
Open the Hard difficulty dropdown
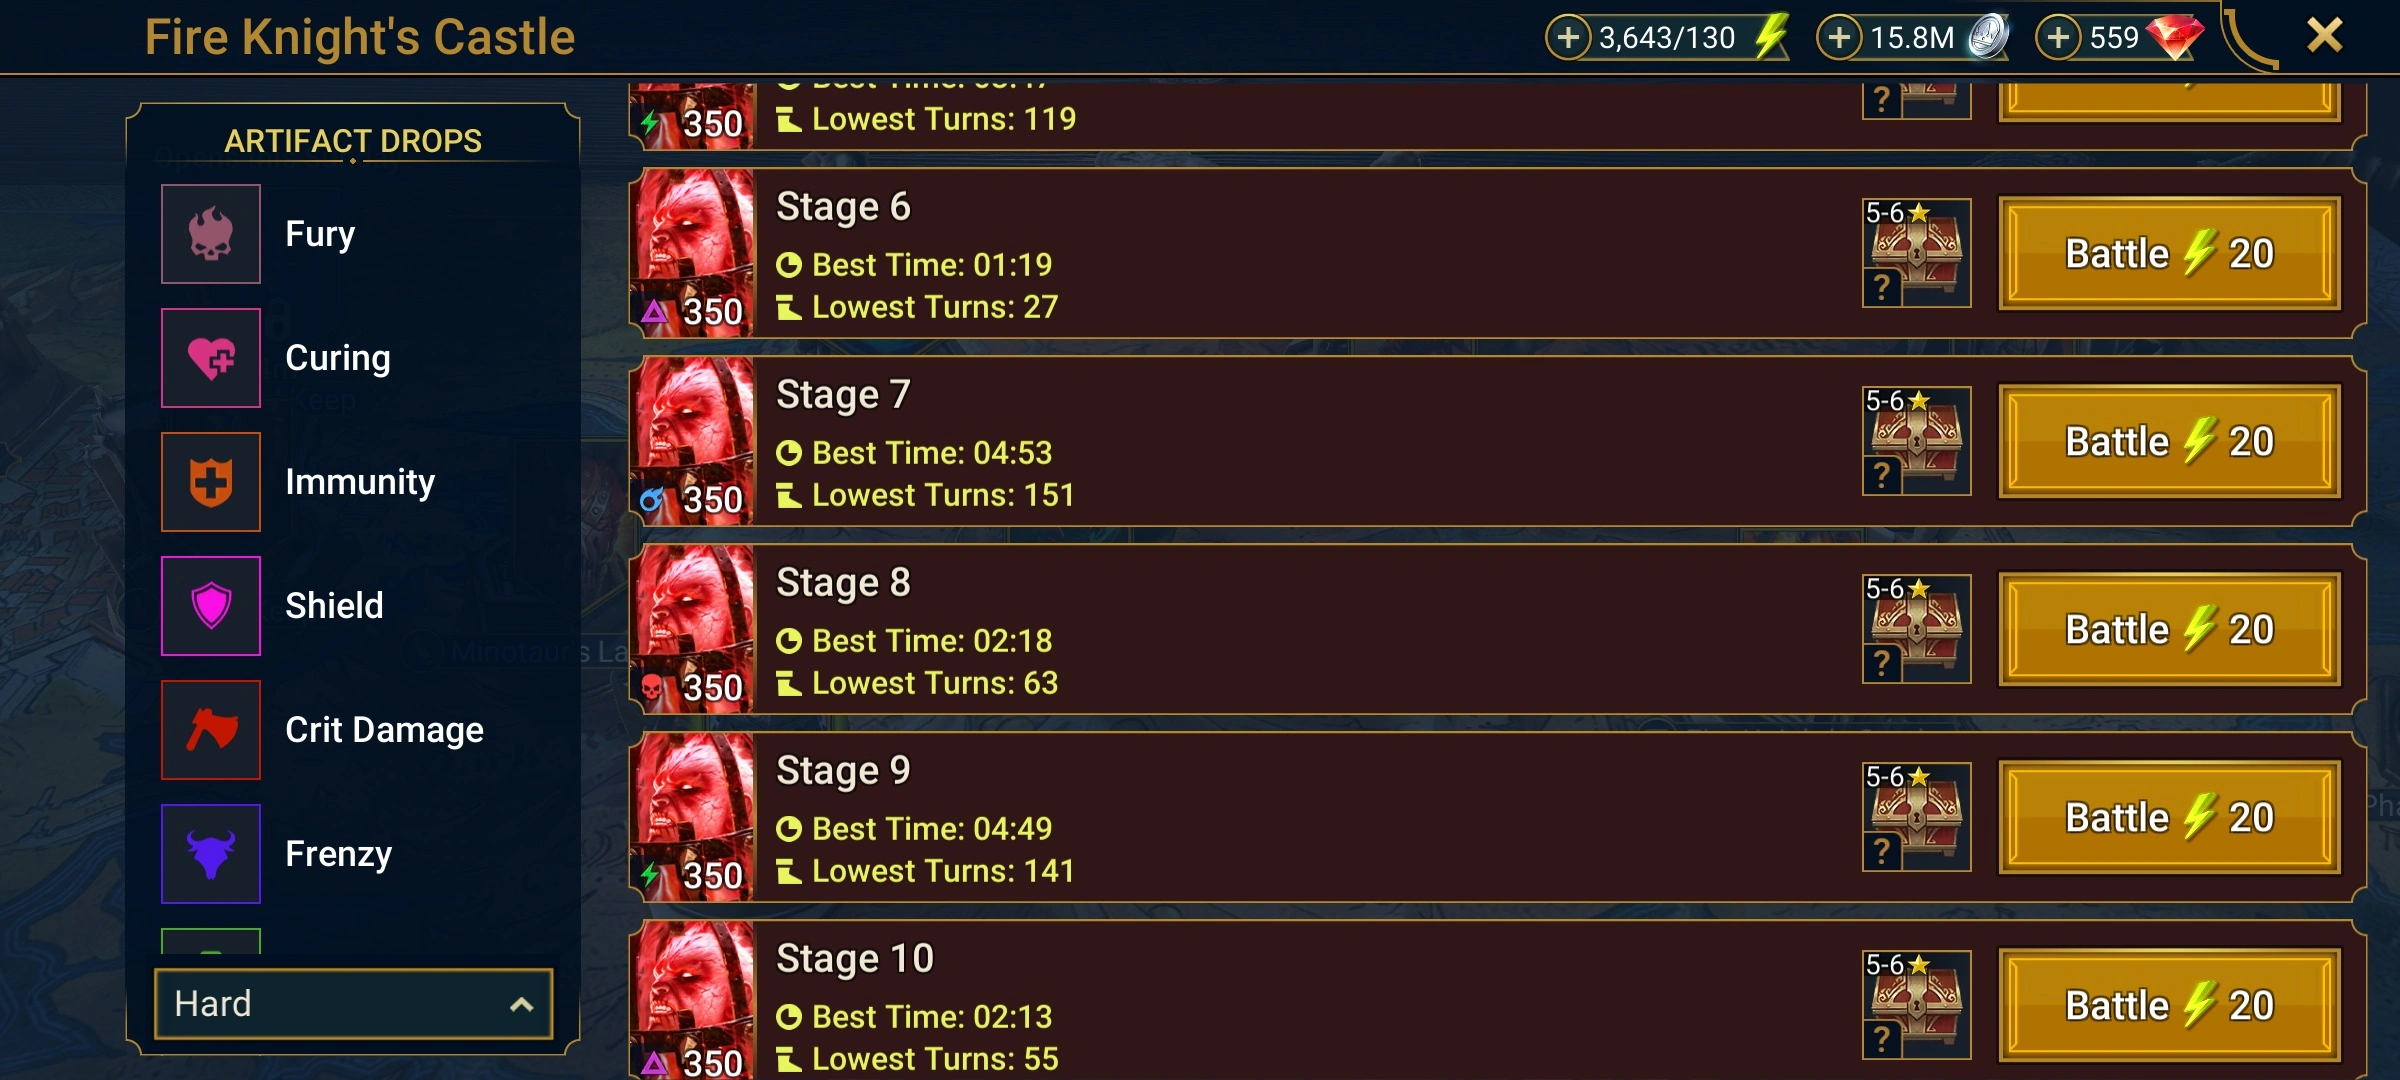[x=354, y=1004]
